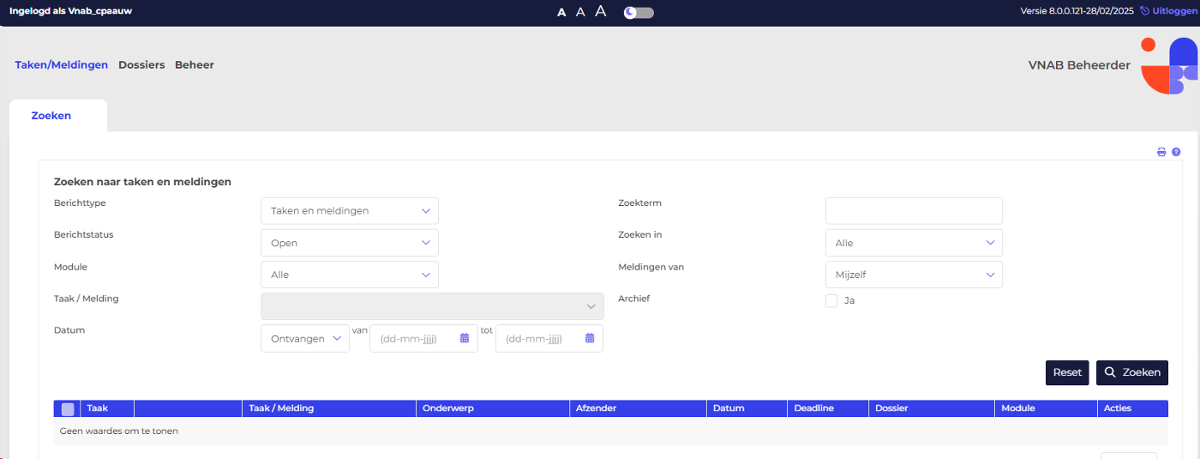
Task: Expand the 'Meldingen van' Mijzelf dropdown
Action: point(913,274)
